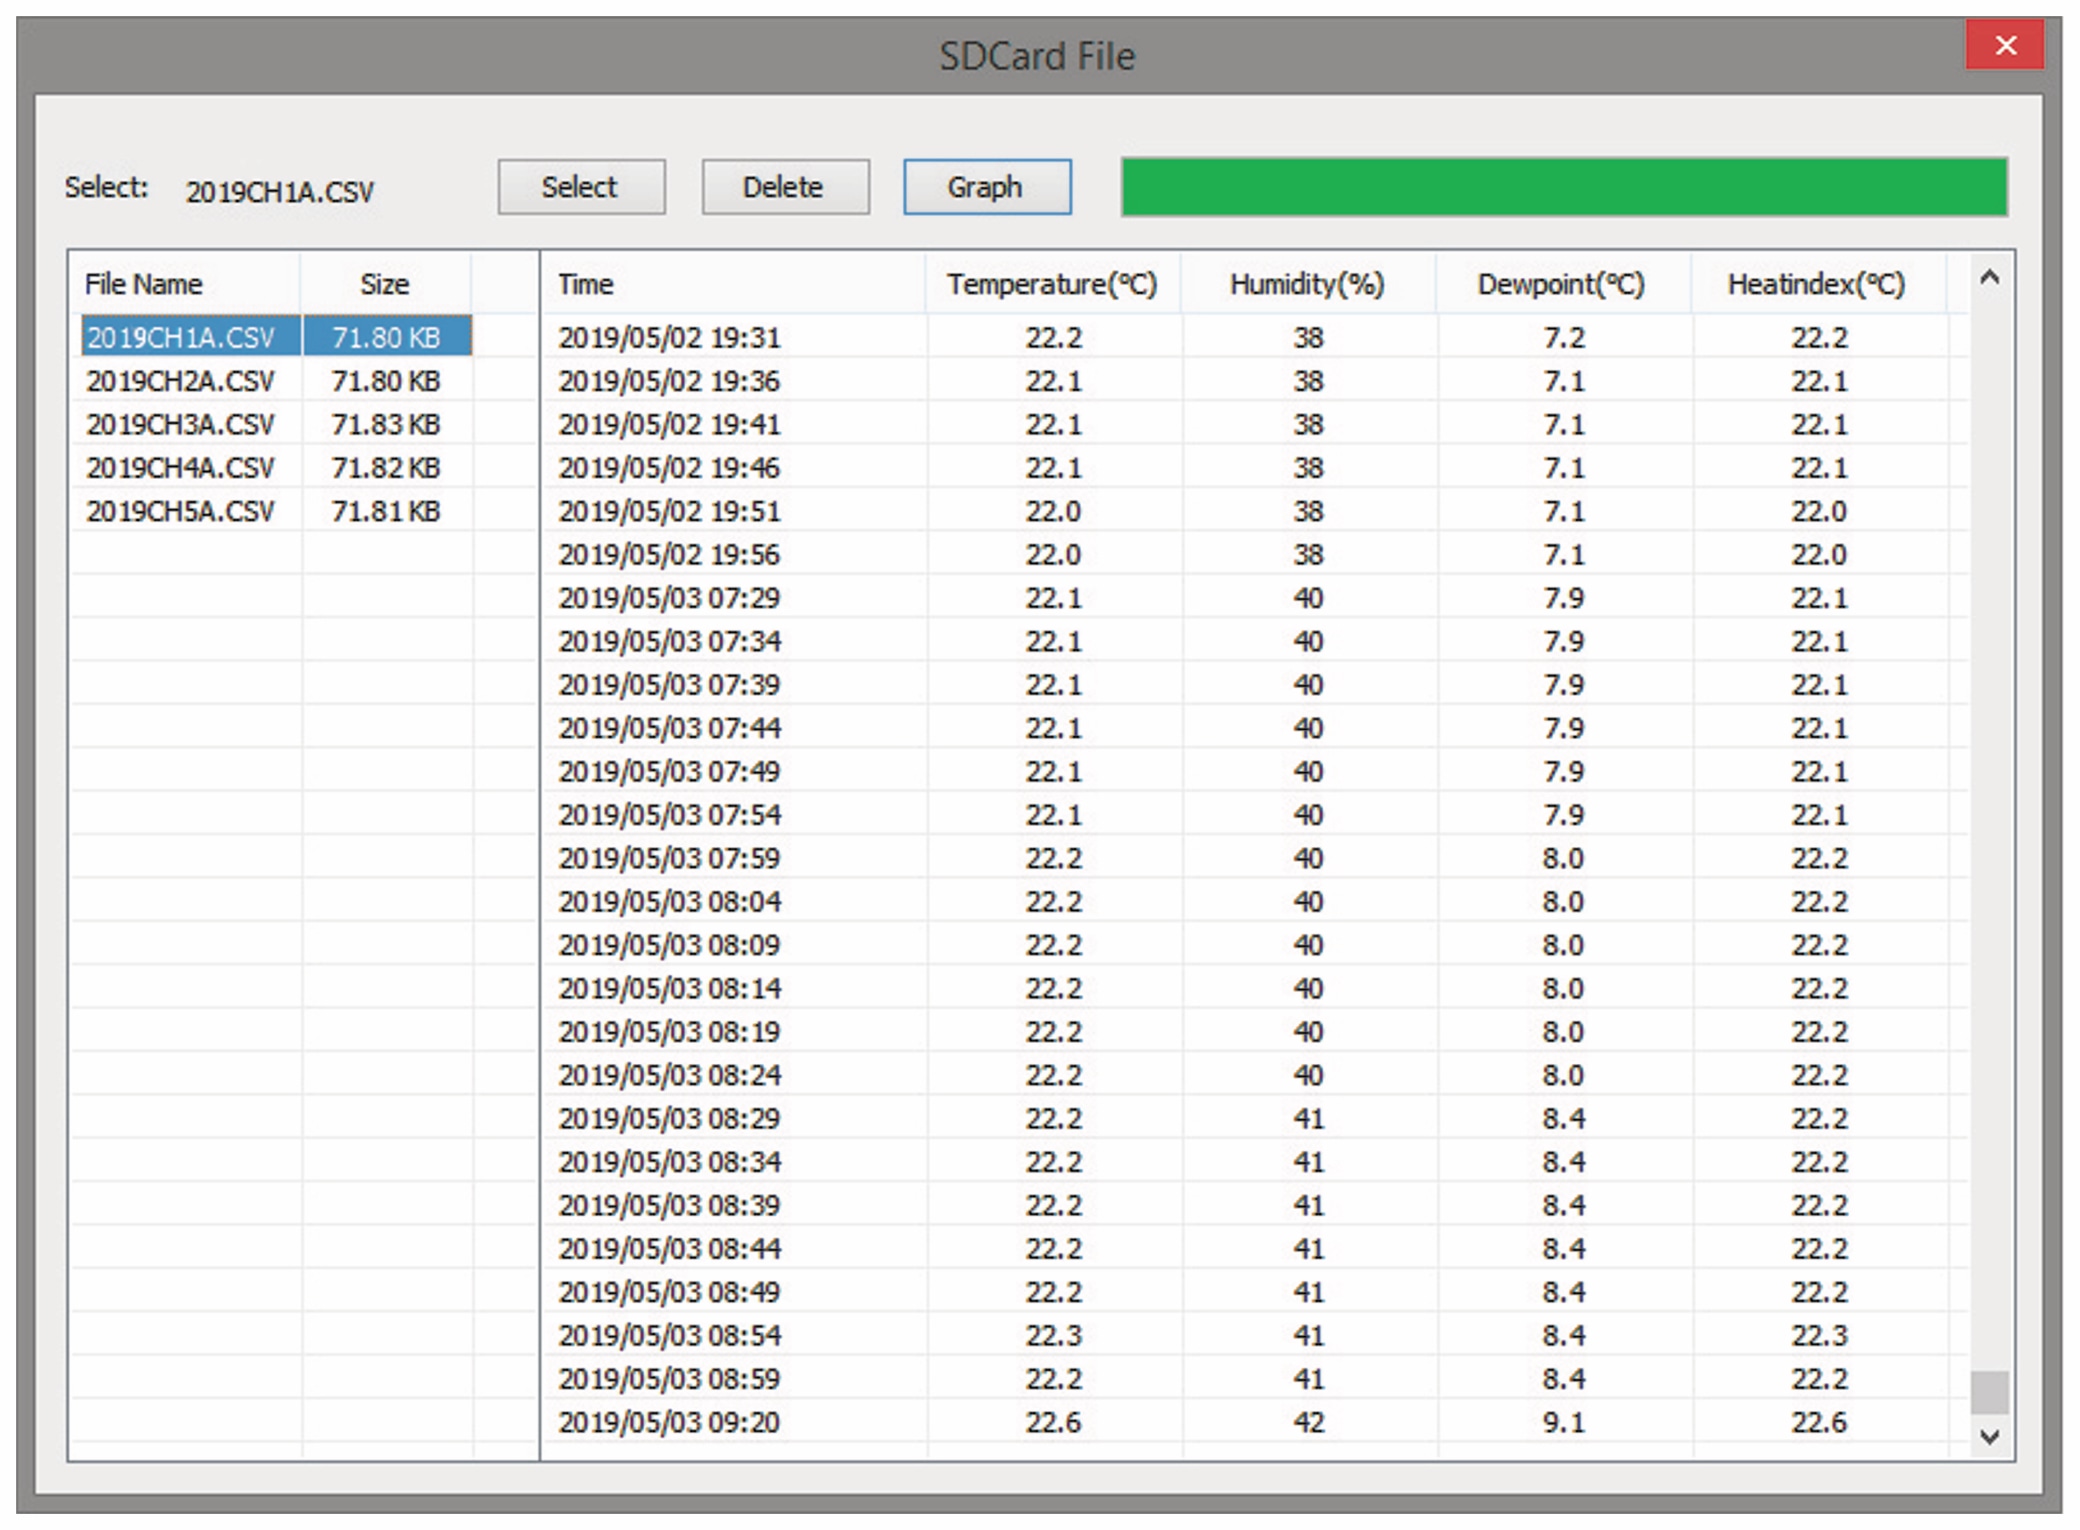The height and width of the screenshot is (1530, 2080).
Task: Pick 2019CH5A.CSV in file list
Action: coord(180,511)
